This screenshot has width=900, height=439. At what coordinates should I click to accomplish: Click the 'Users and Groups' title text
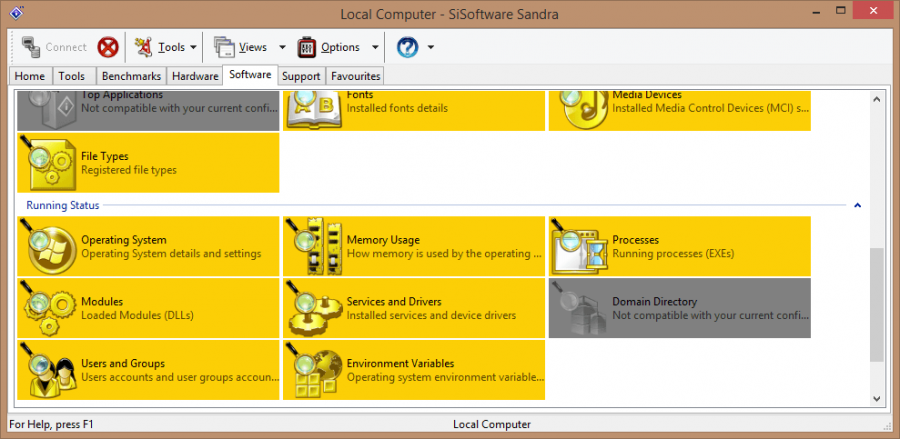click(123, 363)
